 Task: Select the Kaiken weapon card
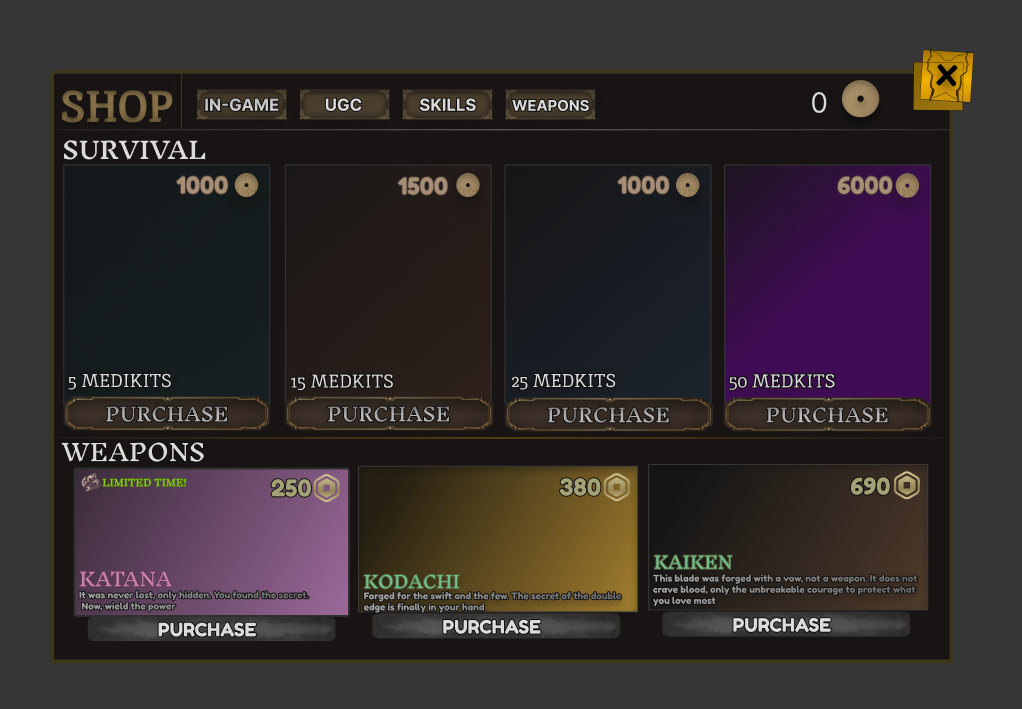787,537
